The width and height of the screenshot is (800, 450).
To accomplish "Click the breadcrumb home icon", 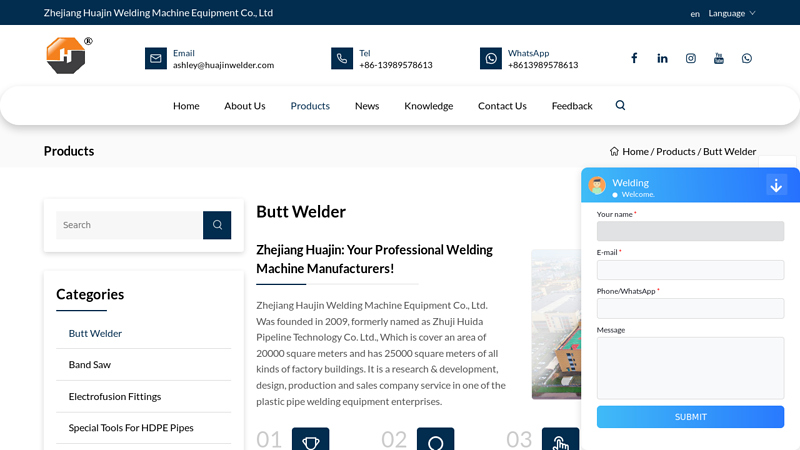I will [x=614, y=152].
